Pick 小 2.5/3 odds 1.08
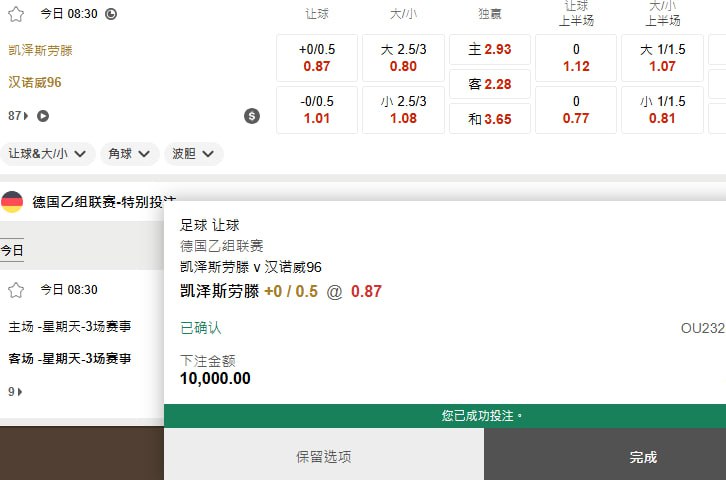The height and width of the screenshot is (480, 726). pos(403,110)
